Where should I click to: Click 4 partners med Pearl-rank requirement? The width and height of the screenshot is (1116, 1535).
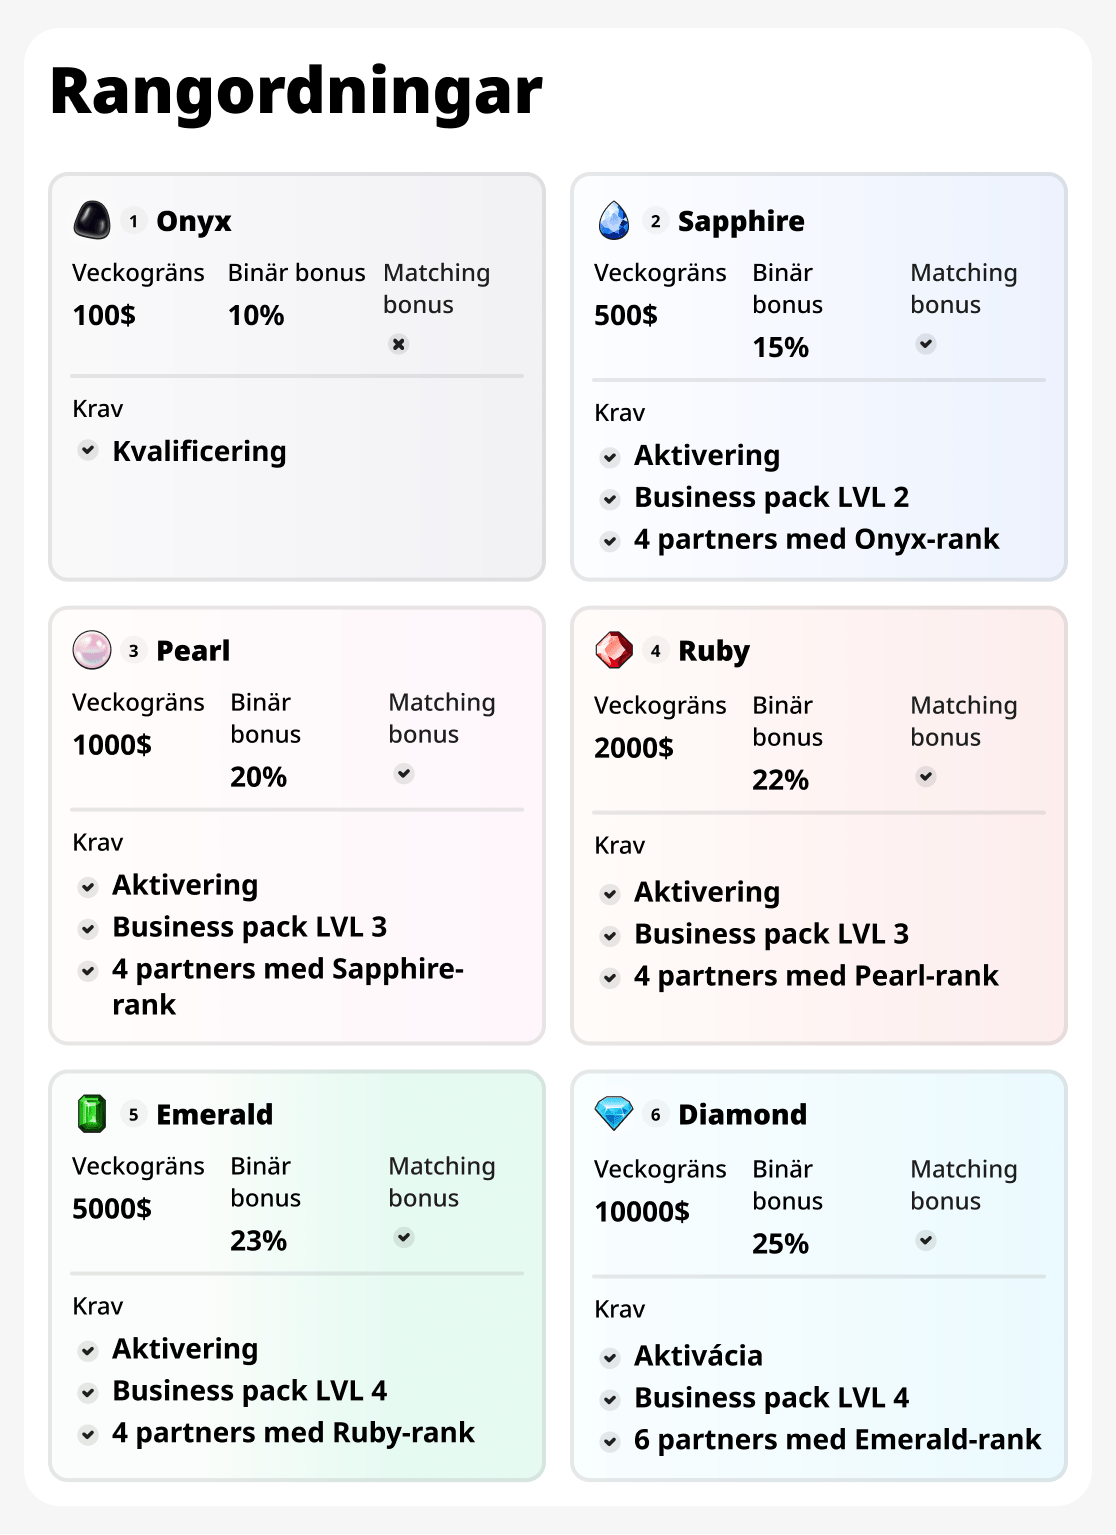(x=816, y=976)
